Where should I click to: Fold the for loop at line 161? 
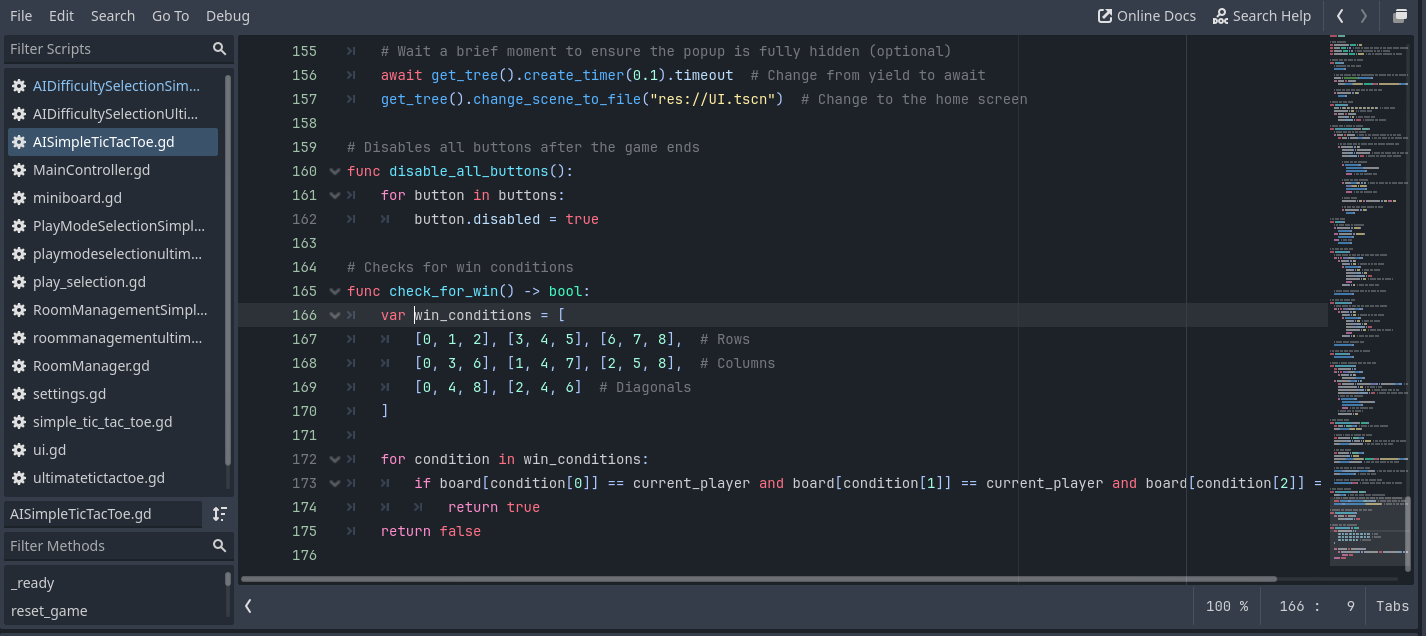pos(335,195)
